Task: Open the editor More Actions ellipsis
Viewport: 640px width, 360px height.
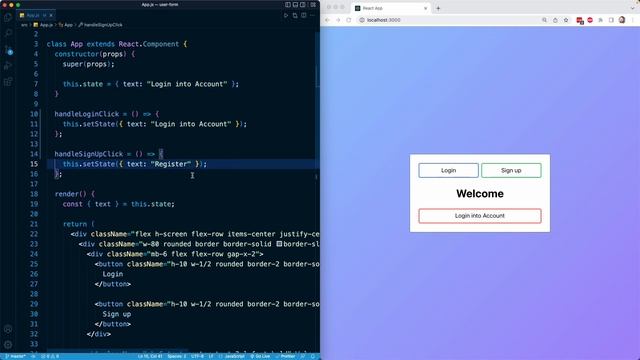Action: (312, 16)
